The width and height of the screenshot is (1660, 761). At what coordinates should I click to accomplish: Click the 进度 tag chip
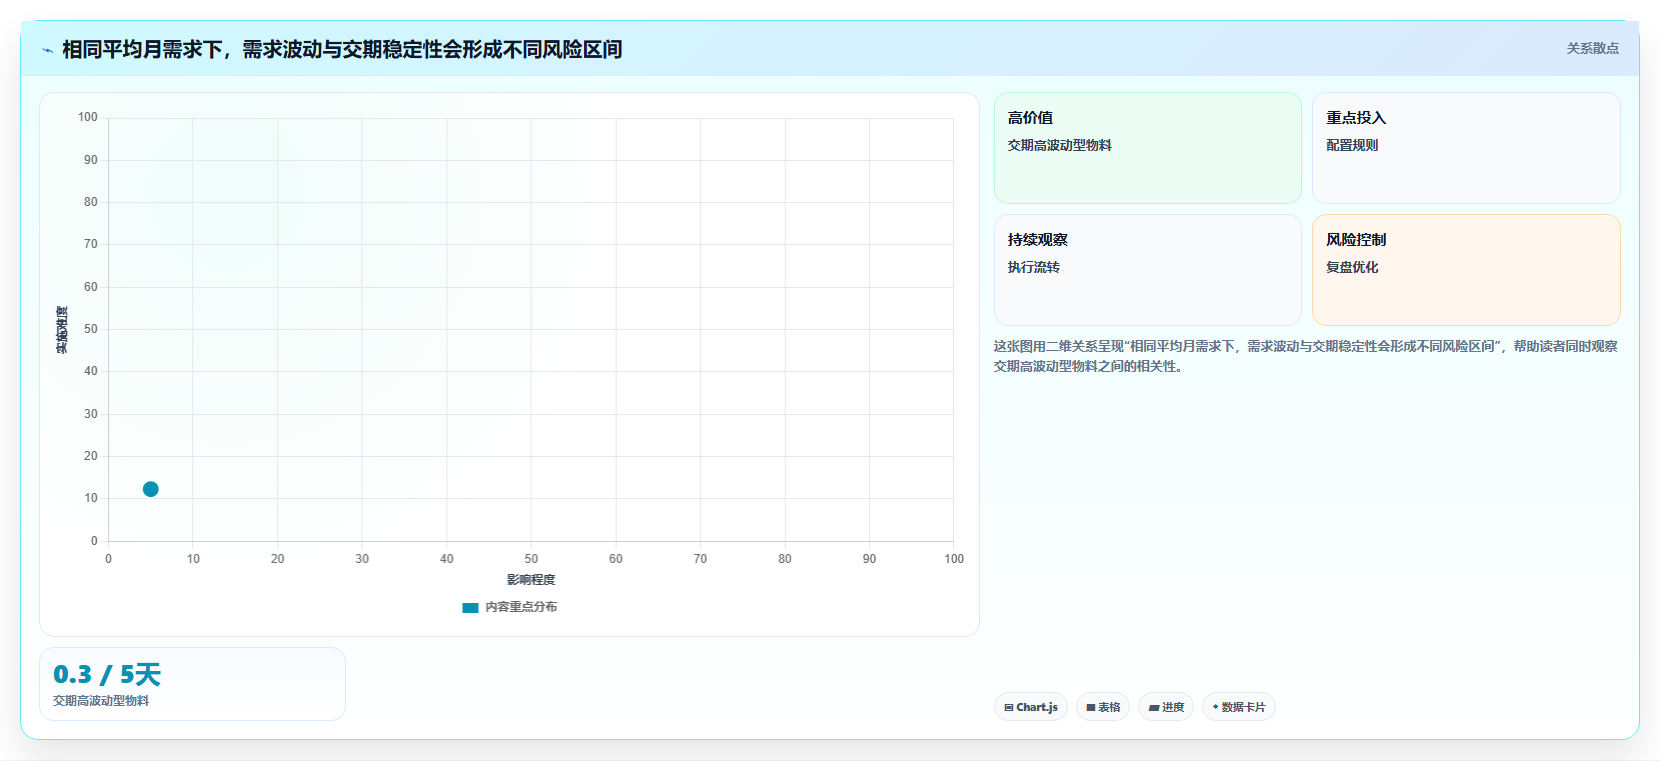(1166, 707)
